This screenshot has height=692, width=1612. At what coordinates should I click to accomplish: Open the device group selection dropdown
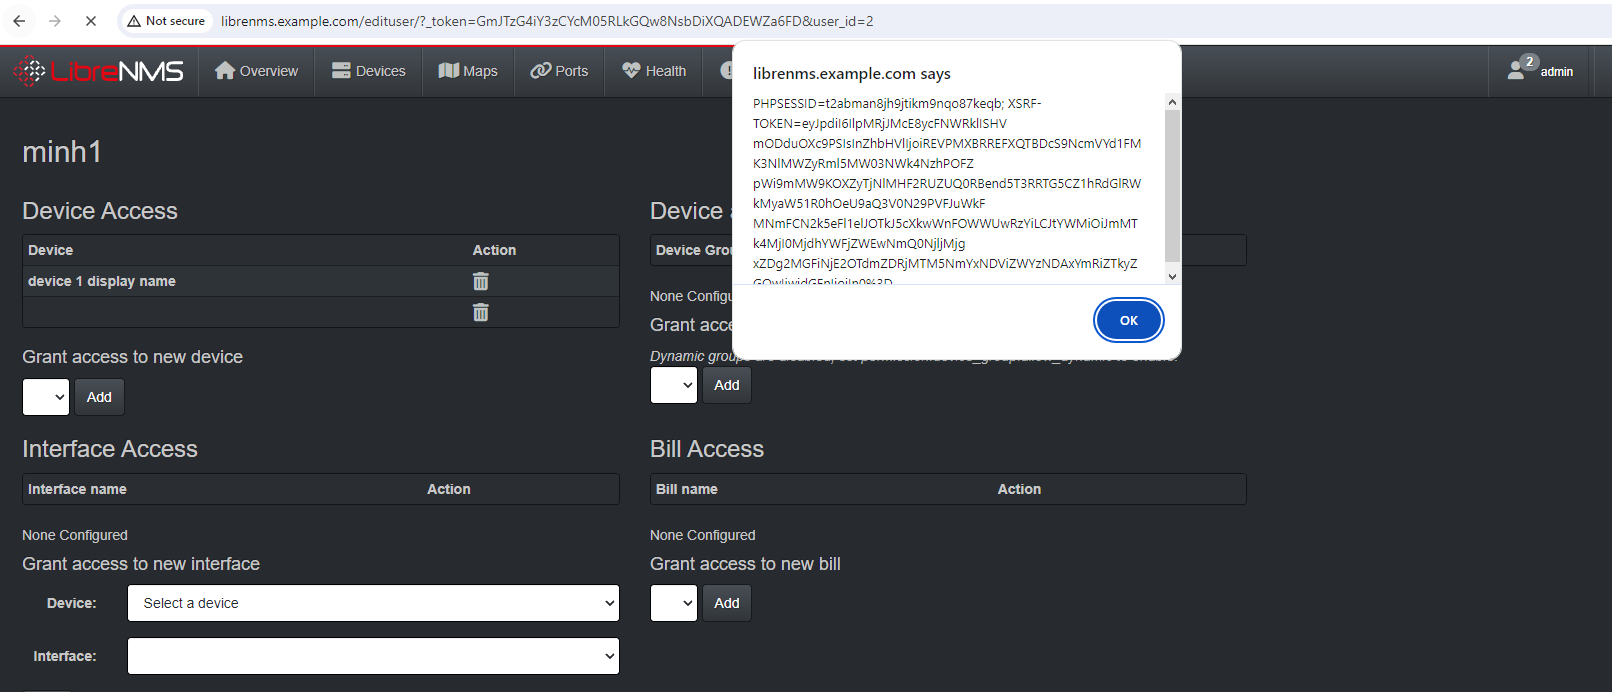click(674, 385)
